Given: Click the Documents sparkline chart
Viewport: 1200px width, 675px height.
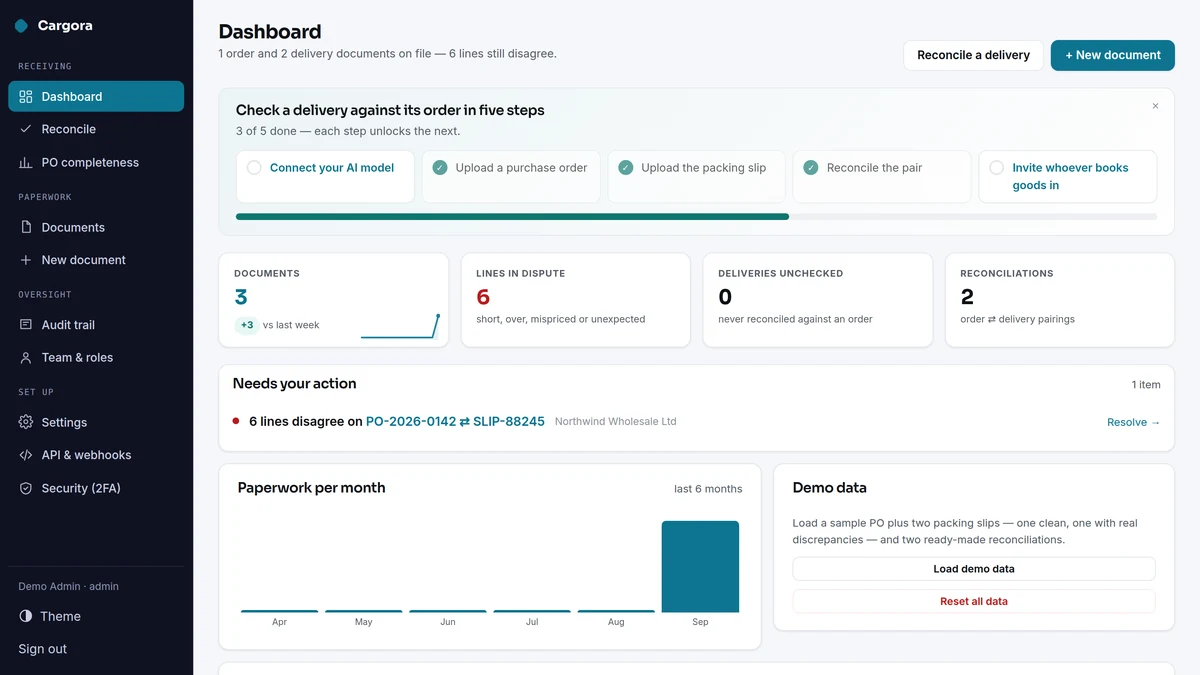Looking at the screenshot, I should click(400, 326).
